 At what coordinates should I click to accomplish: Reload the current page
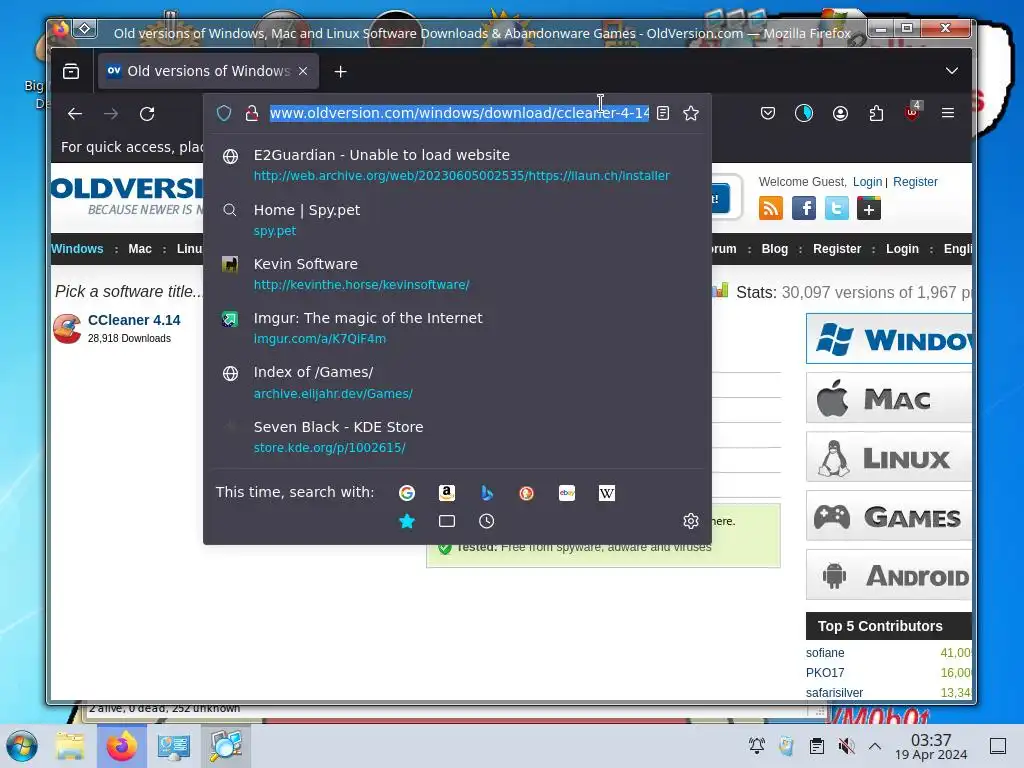[x=147, y=114]
